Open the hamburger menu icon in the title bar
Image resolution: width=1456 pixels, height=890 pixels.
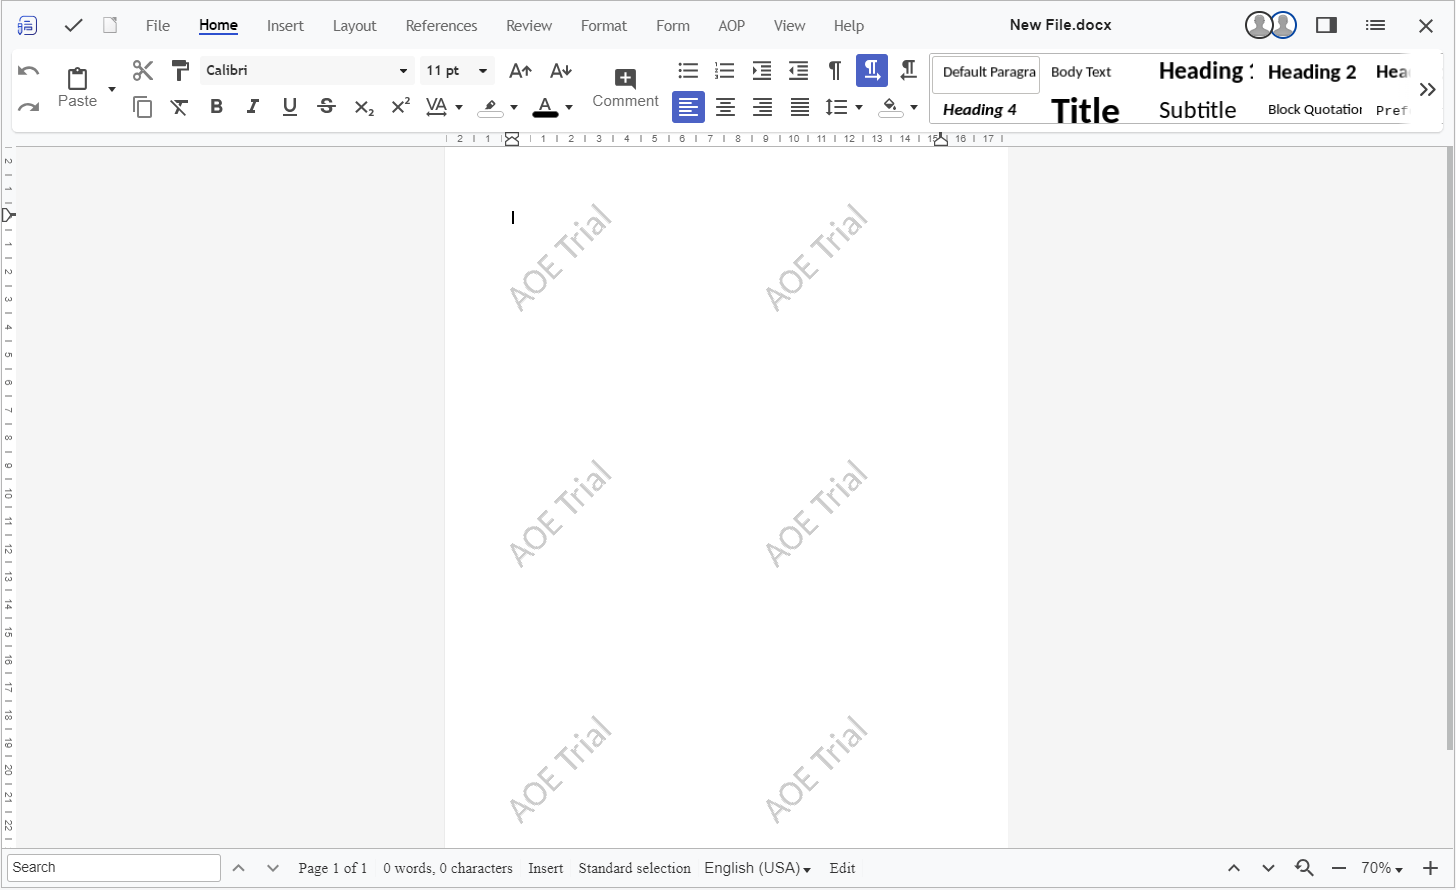pos(1376,25)
